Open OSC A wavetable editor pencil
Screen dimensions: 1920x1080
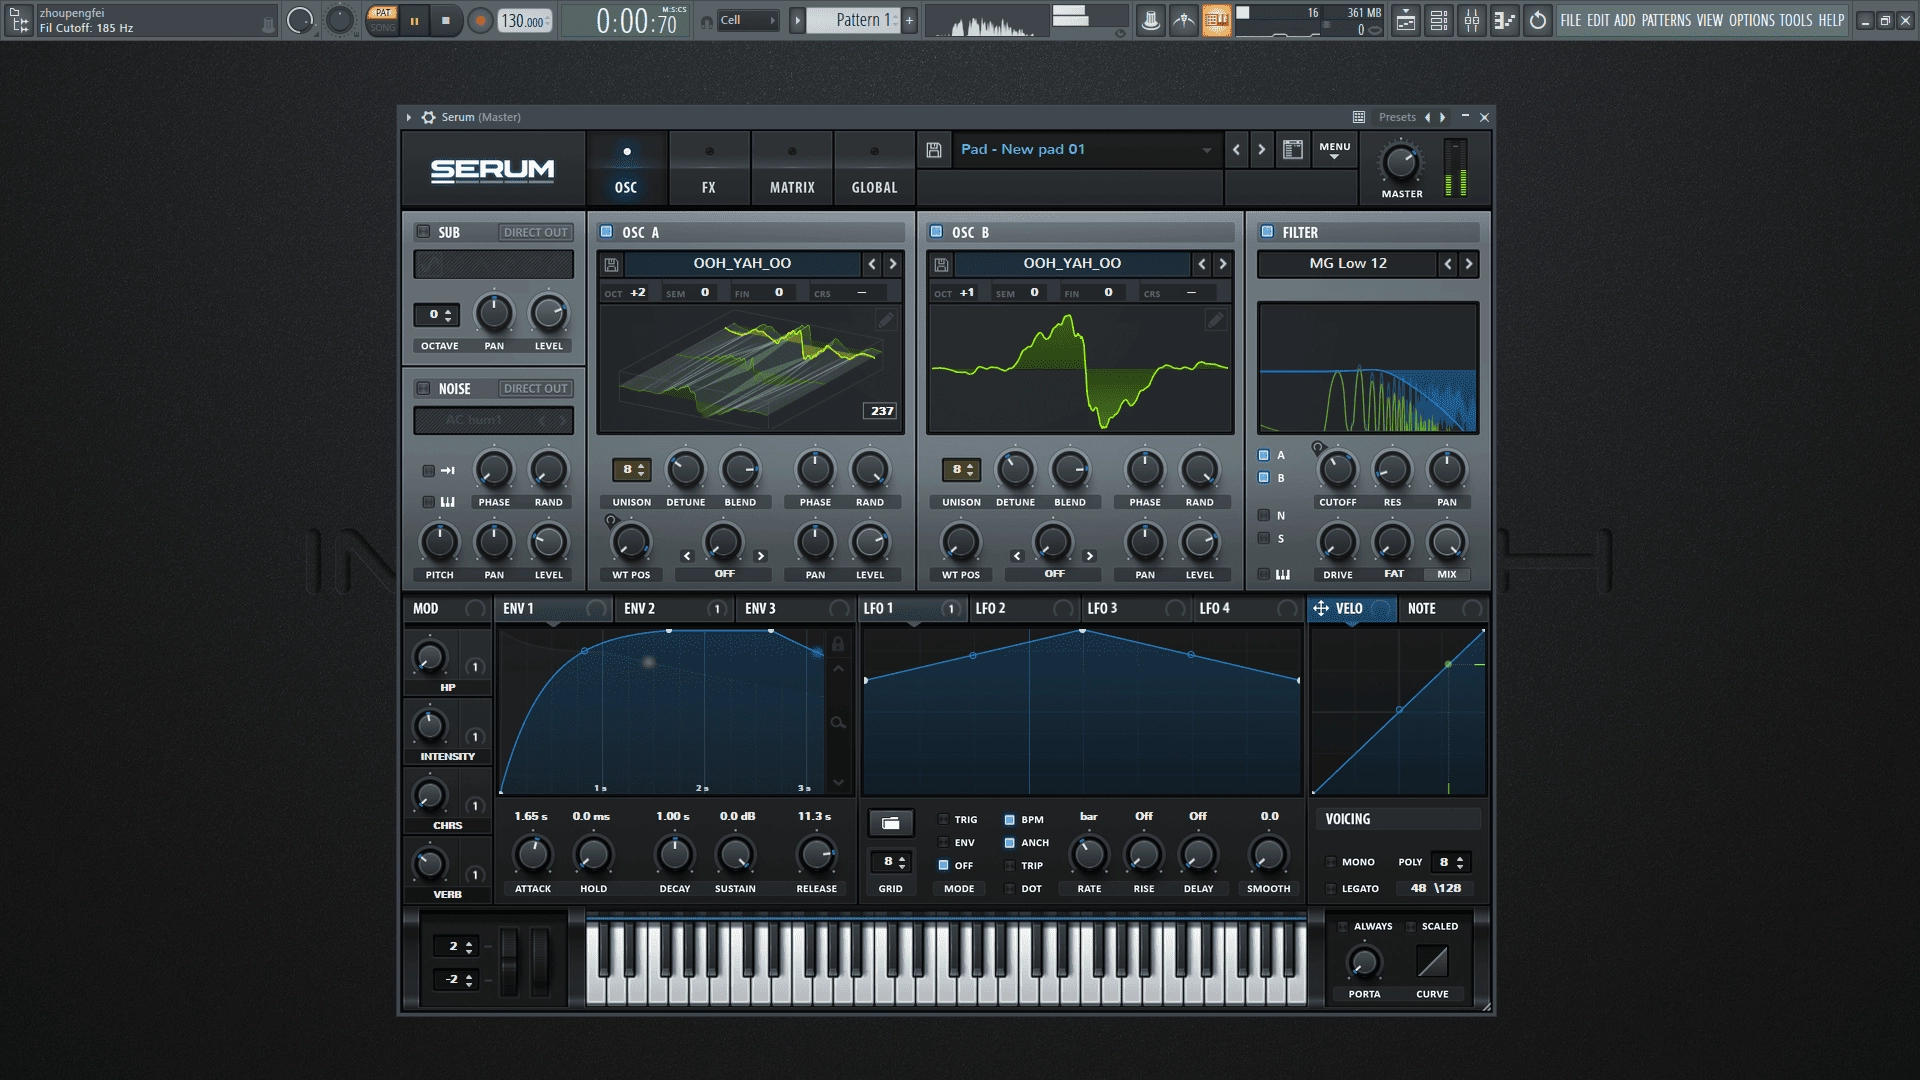coord(886,320)
